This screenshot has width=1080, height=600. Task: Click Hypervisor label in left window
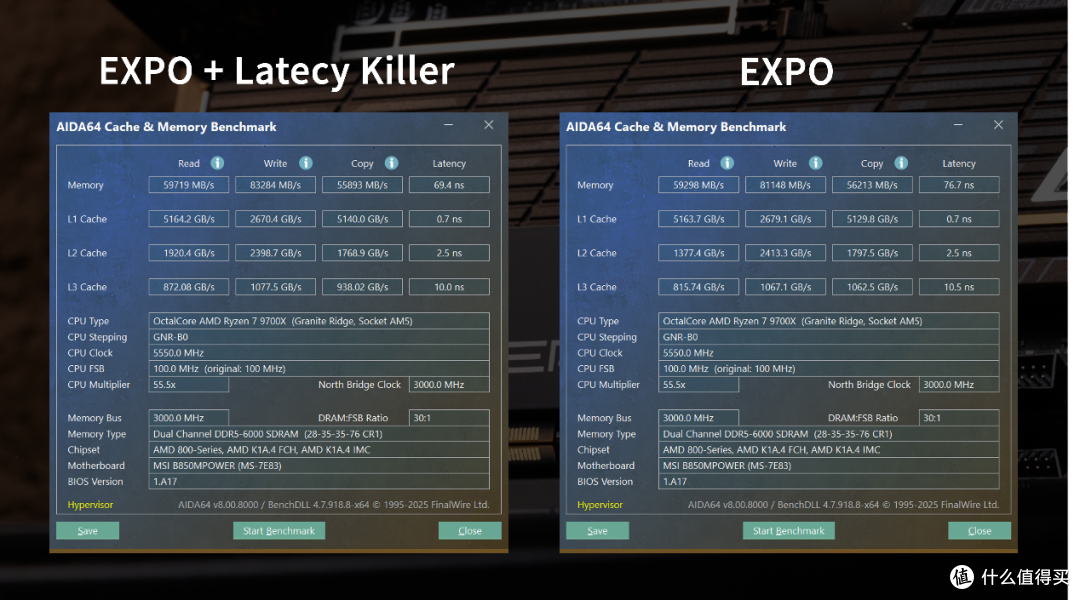(x=90, y=504)
